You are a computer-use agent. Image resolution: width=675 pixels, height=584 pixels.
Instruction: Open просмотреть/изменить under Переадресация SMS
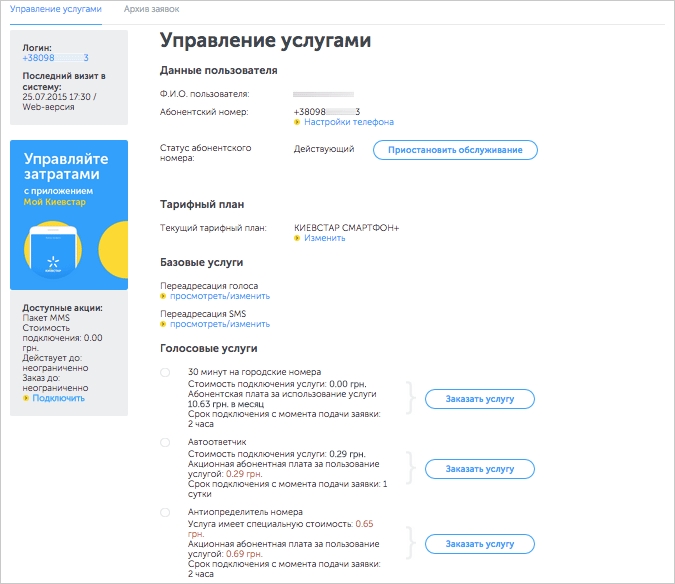click(x=220, y=324)
